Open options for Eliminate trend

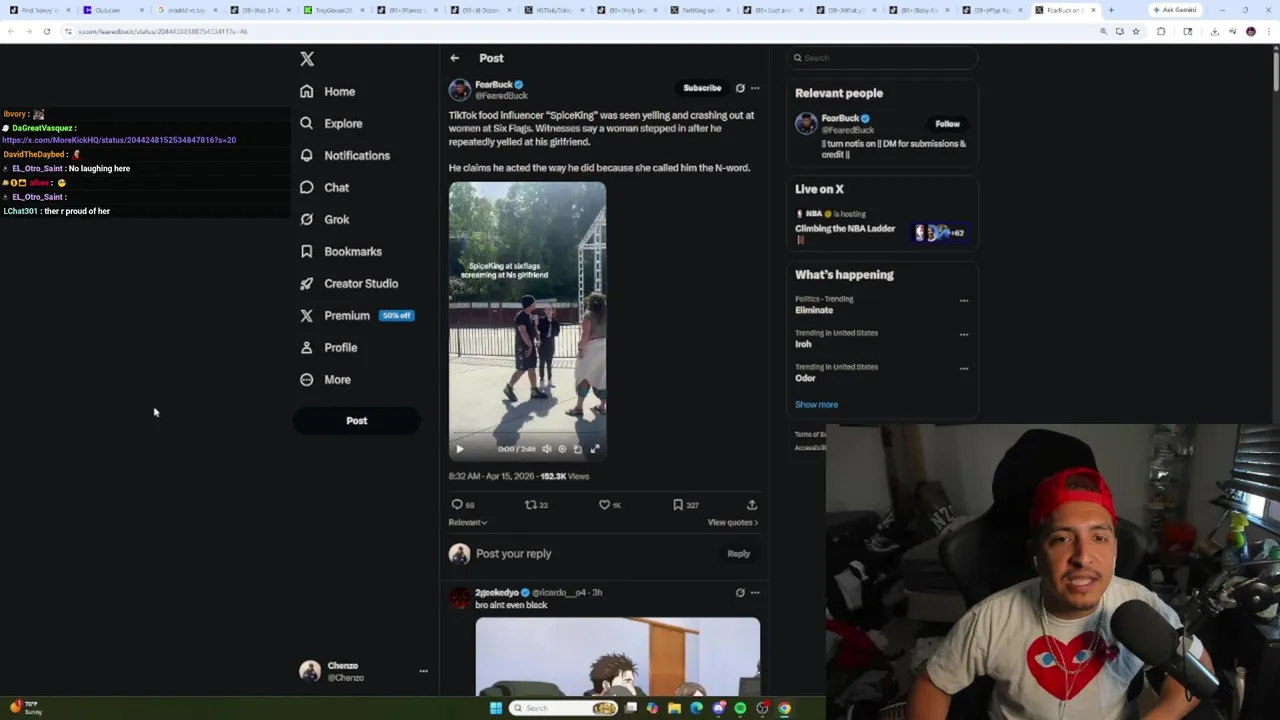coord(964,300)
